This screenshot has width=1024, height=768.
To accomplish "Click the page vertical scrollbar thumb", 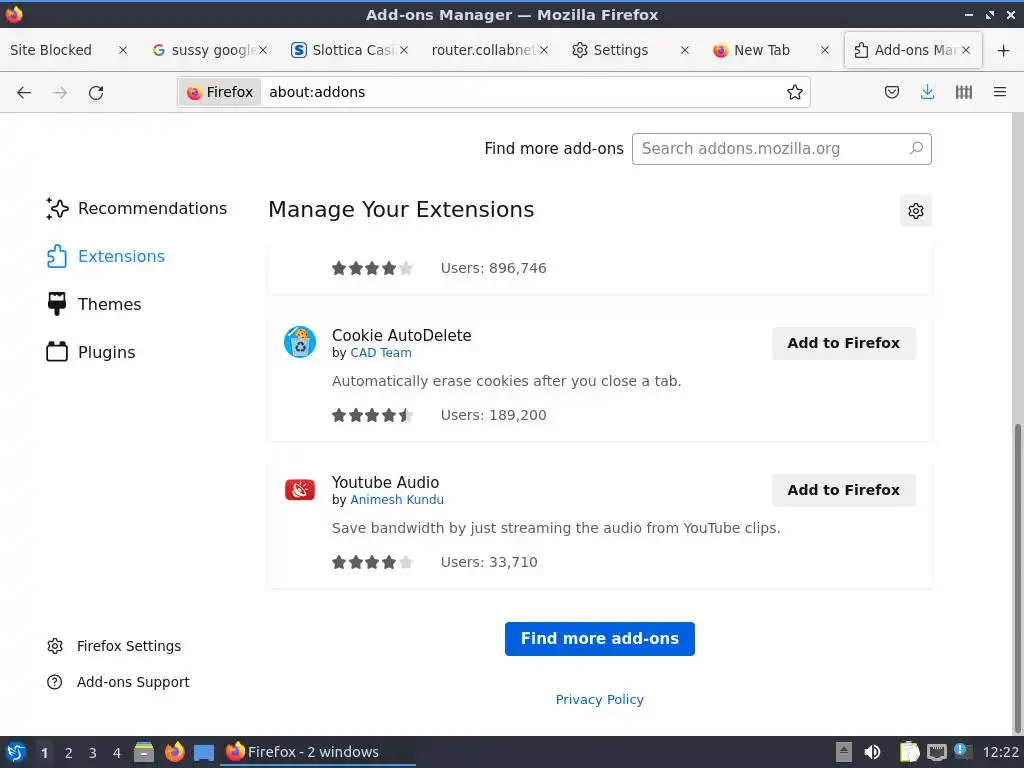I will point(1017,578).
